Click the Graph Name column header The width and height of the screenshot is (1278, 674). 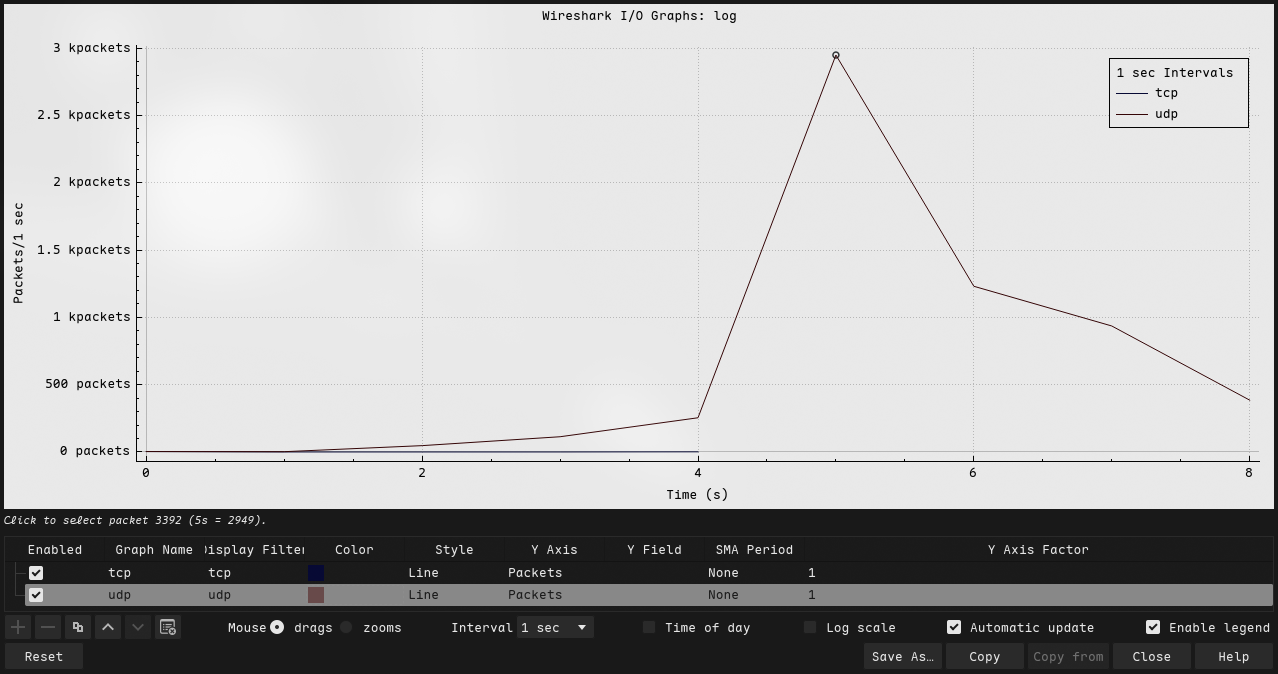(x=154, y=550)
